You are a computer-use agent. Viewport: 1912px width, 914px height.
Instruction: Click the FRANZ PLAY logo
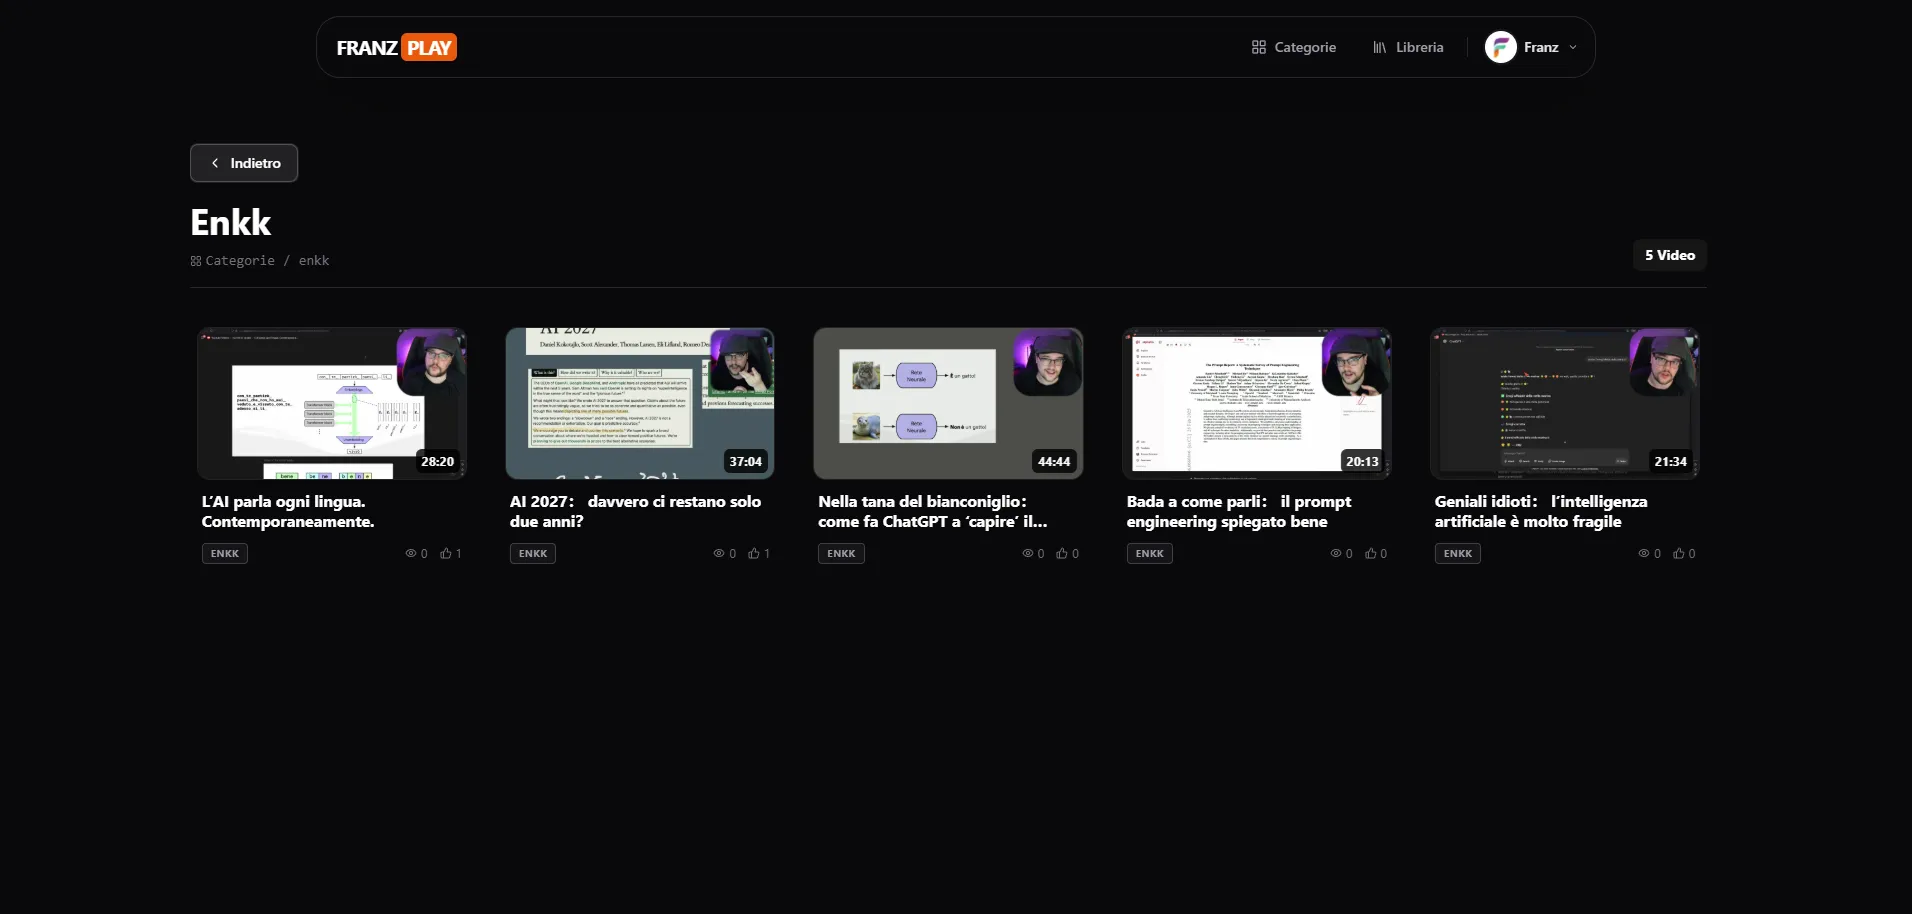pos(396,47)
